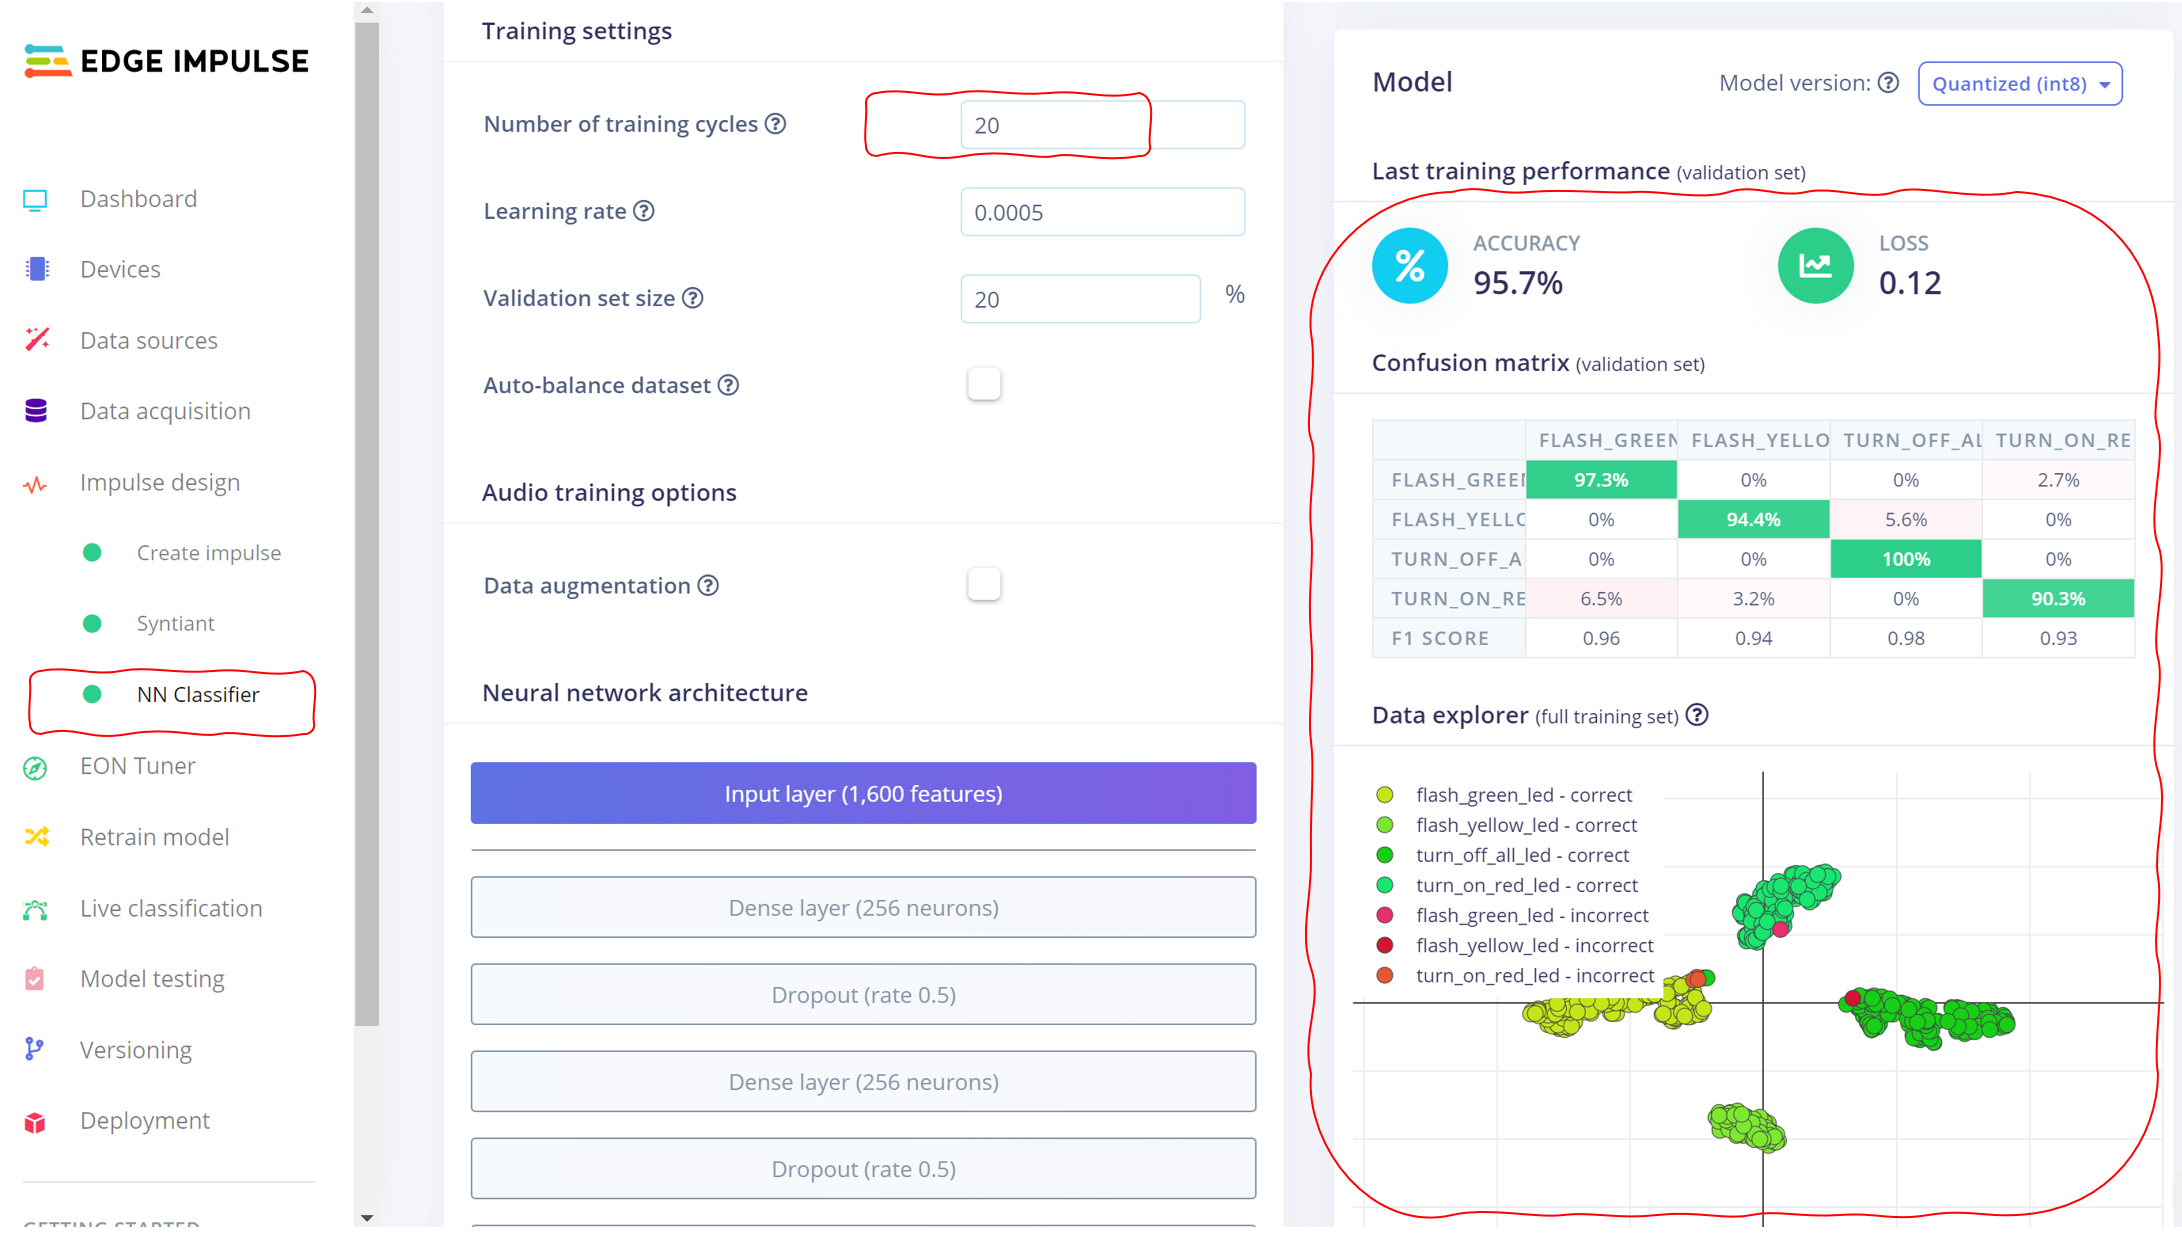Screen dimensions: 2182x1235
Task: Enable the Data augmentation toggle
Action: click(983, 585)
